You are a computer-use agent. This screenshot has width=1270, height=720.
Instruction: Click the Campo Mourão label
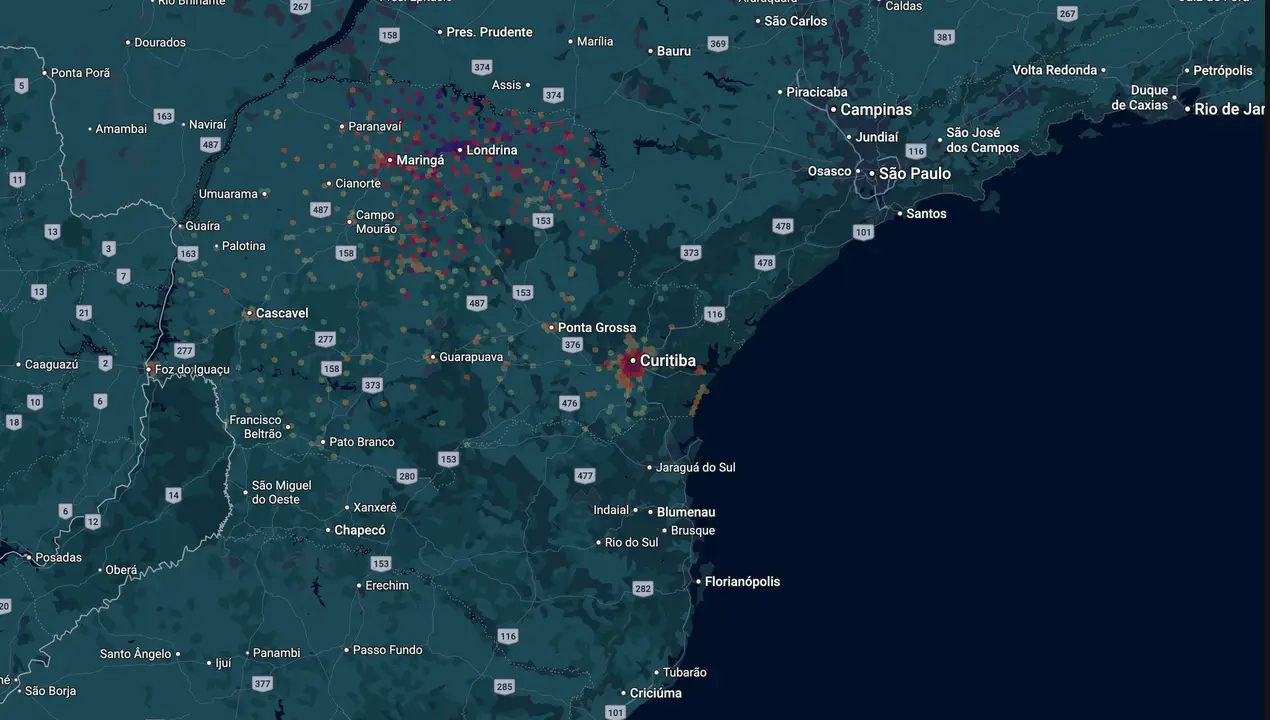tap(376, 222)
